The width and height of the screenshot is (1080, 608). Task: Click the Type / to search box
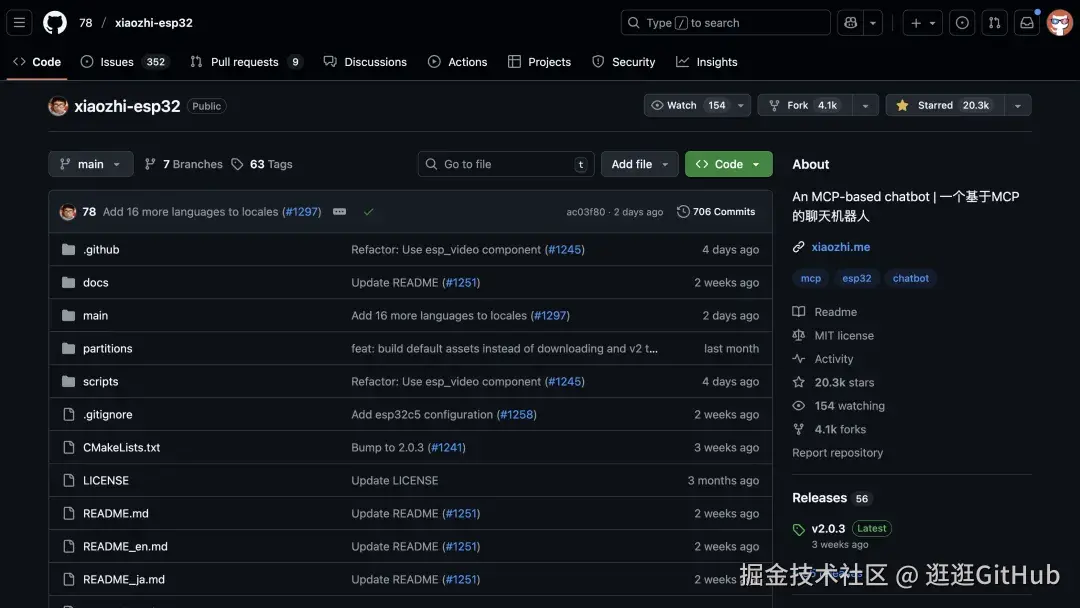725,23
